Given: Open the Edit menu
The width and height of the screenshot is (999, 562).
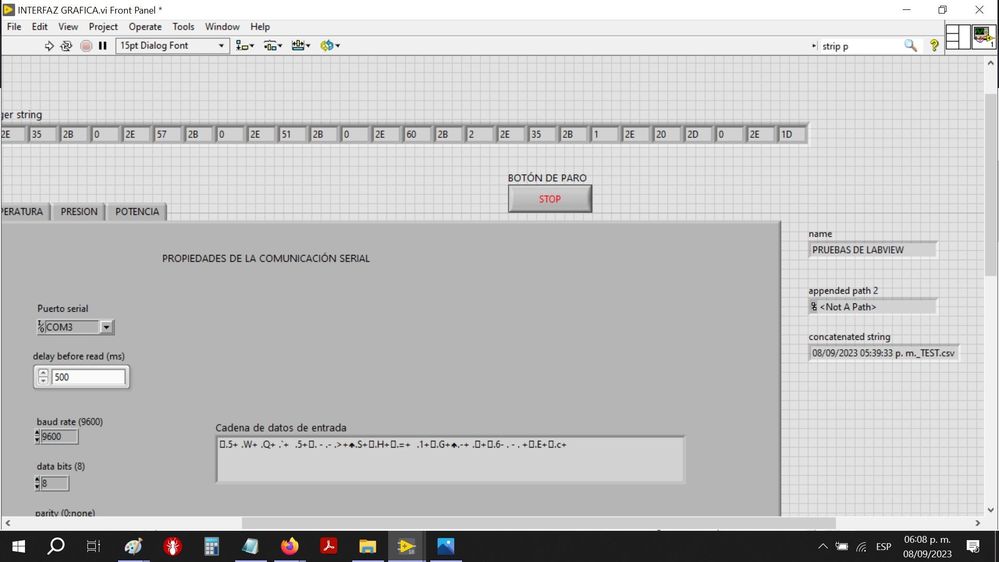Looking at the screenshot, I should pyautogui.click(x=40, y=27).
